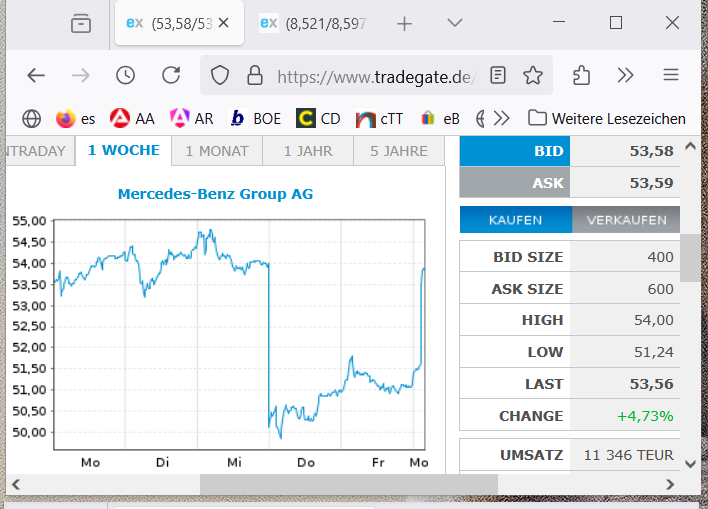Screen dimensions: 708x509
Task: Maximize the Firefox window
Action: tap(616, 22)
